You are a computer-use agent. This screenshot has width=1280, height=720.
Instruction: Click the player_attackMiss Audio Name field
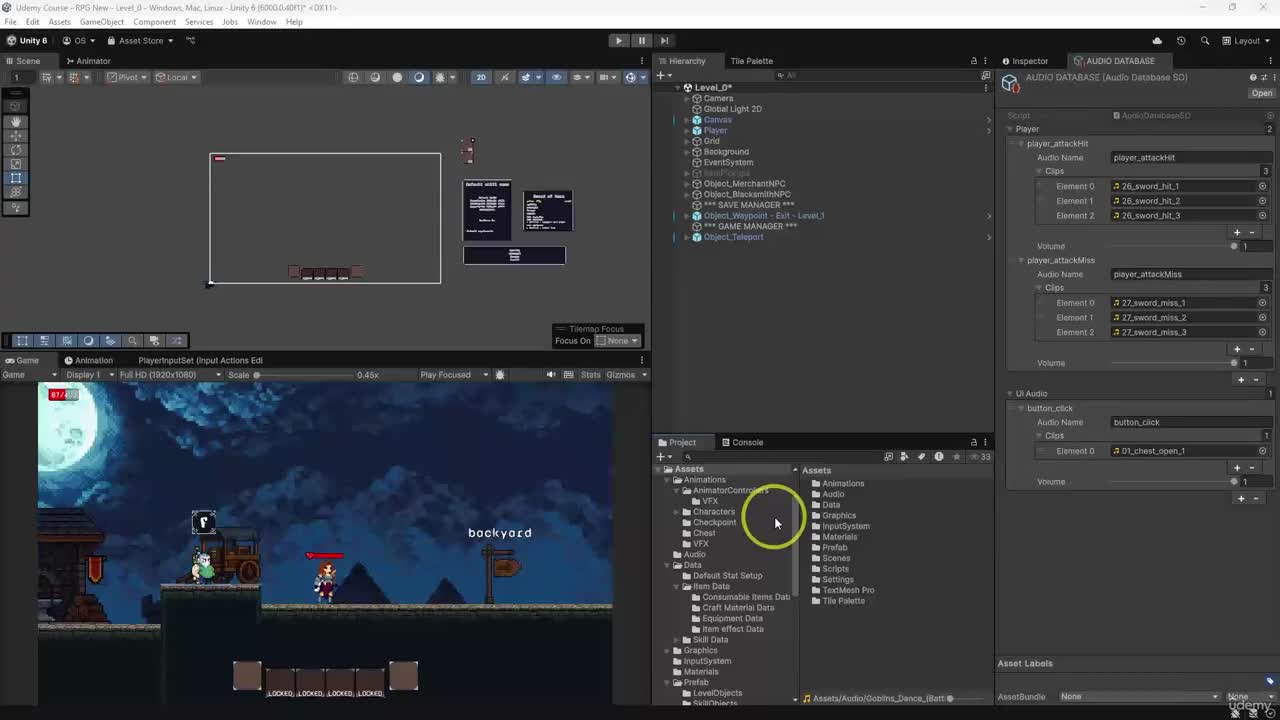coord(1192,274)
